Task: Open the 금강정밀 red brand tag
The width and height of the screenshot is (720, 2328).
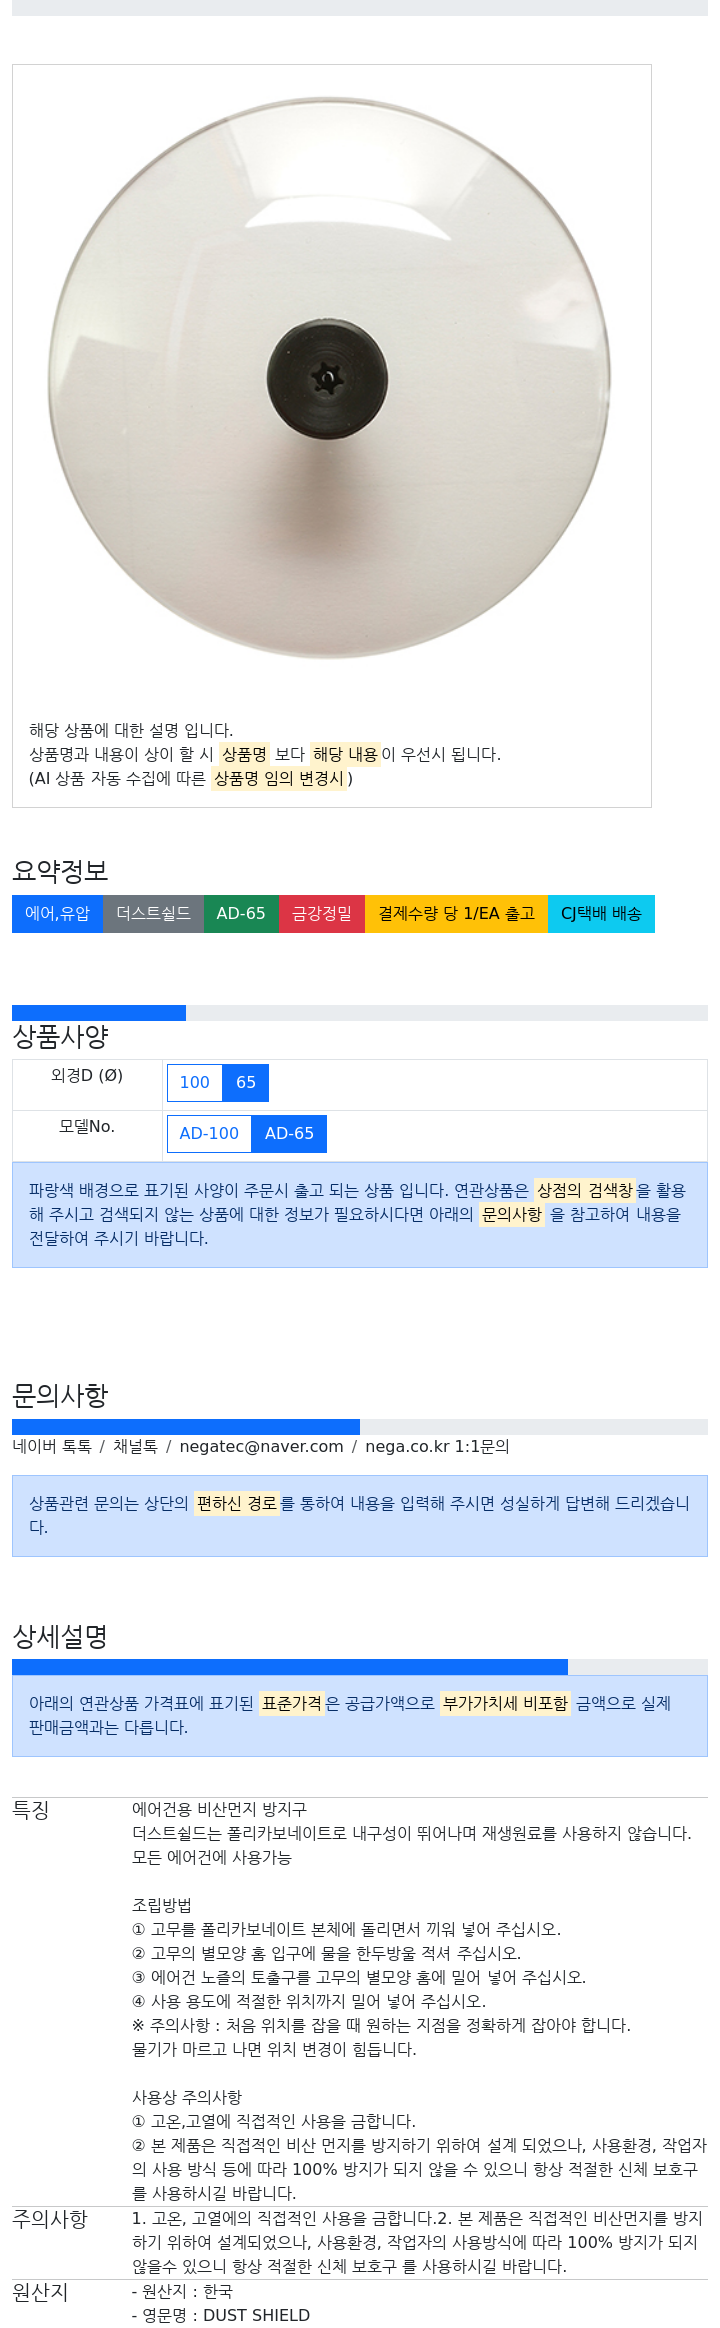Action: click(322, 914)
